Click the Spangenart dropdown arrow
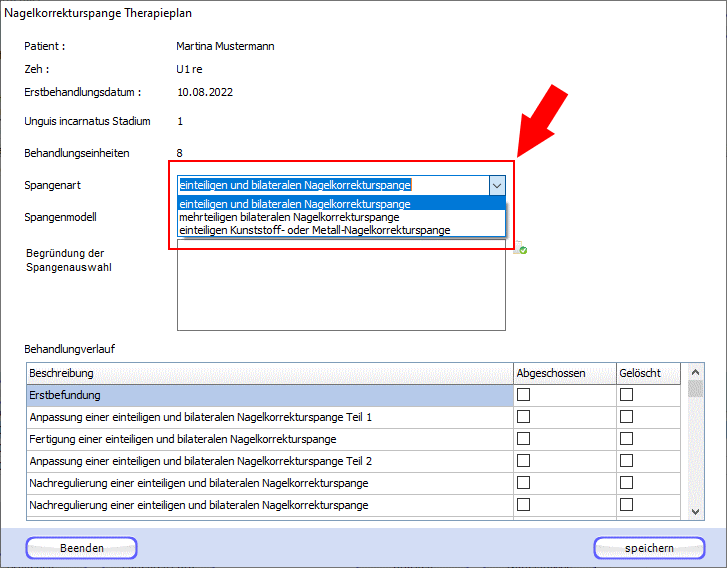 (496, 185)
